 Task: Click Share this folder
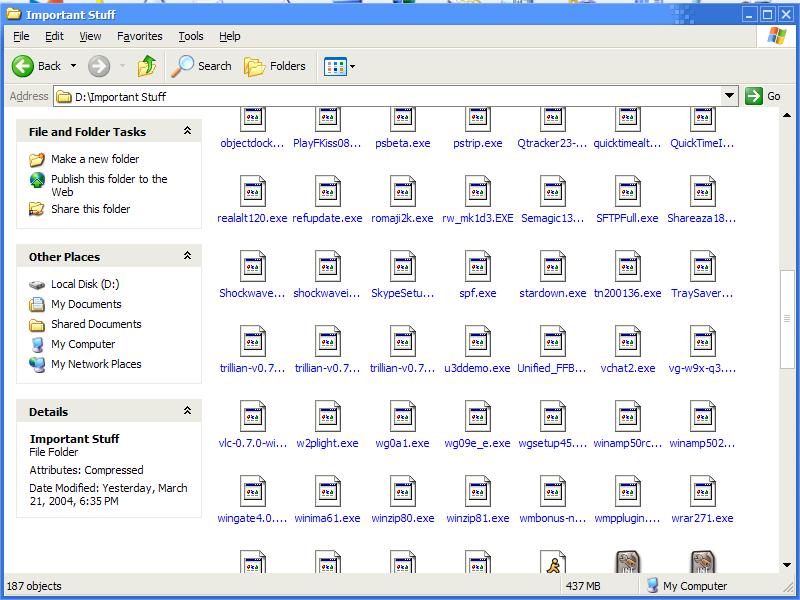point(90,209)
